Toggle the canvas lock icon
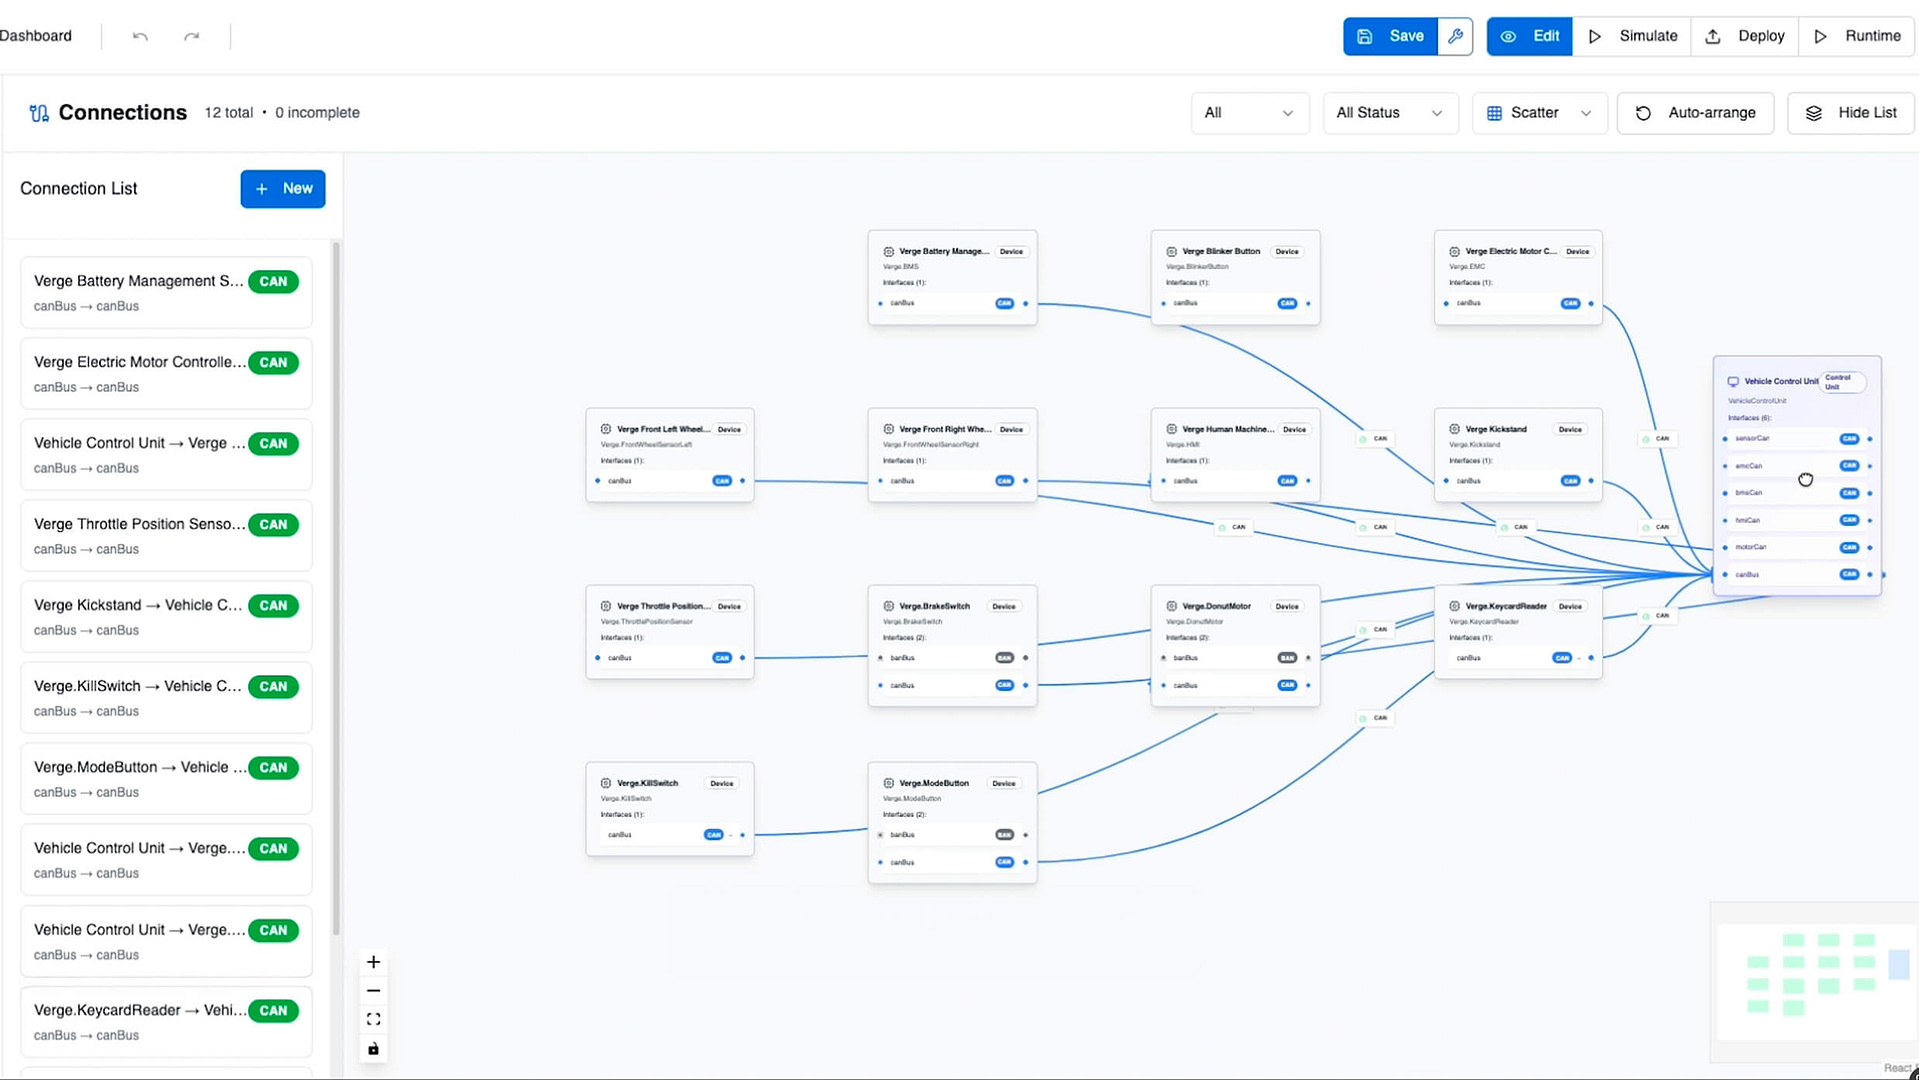Image resolution: width=1919 pixels, height=1080 pixels. (373, 1049)
